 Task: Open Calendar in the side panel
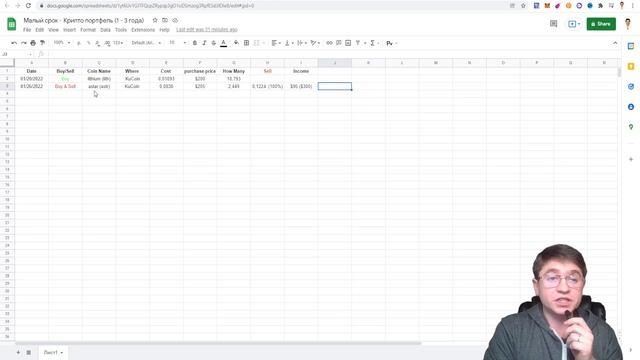(631, 46)
